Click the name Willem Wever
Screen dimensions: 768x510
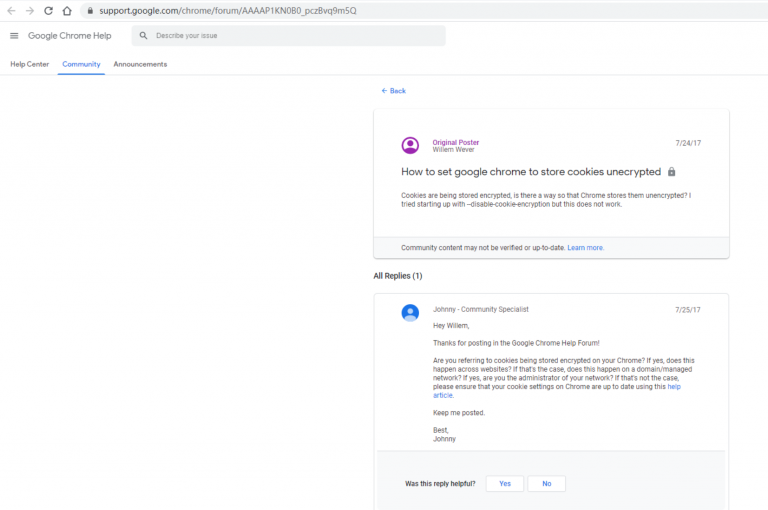click(453, 150)
